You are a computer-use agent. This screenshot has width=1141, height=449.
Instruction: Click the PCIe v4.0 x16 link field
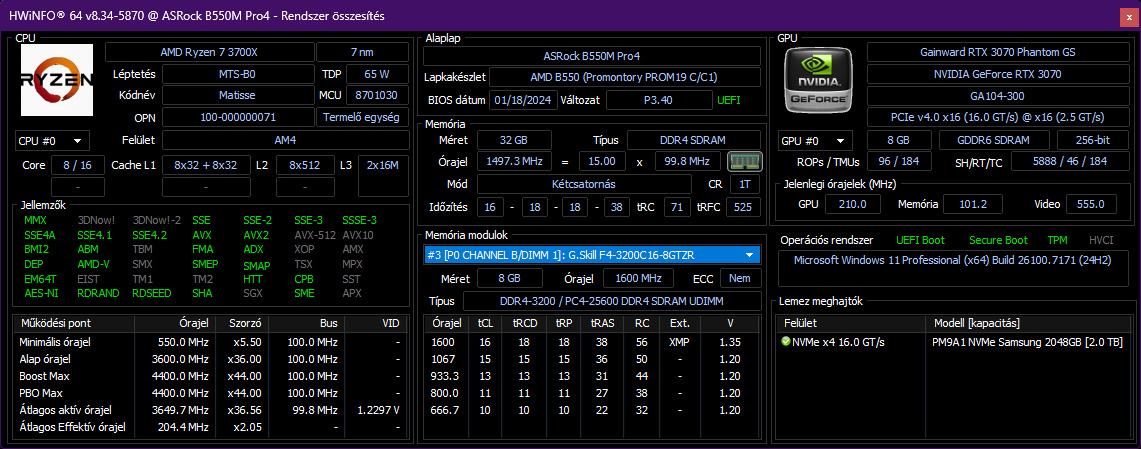pos(997,117)
